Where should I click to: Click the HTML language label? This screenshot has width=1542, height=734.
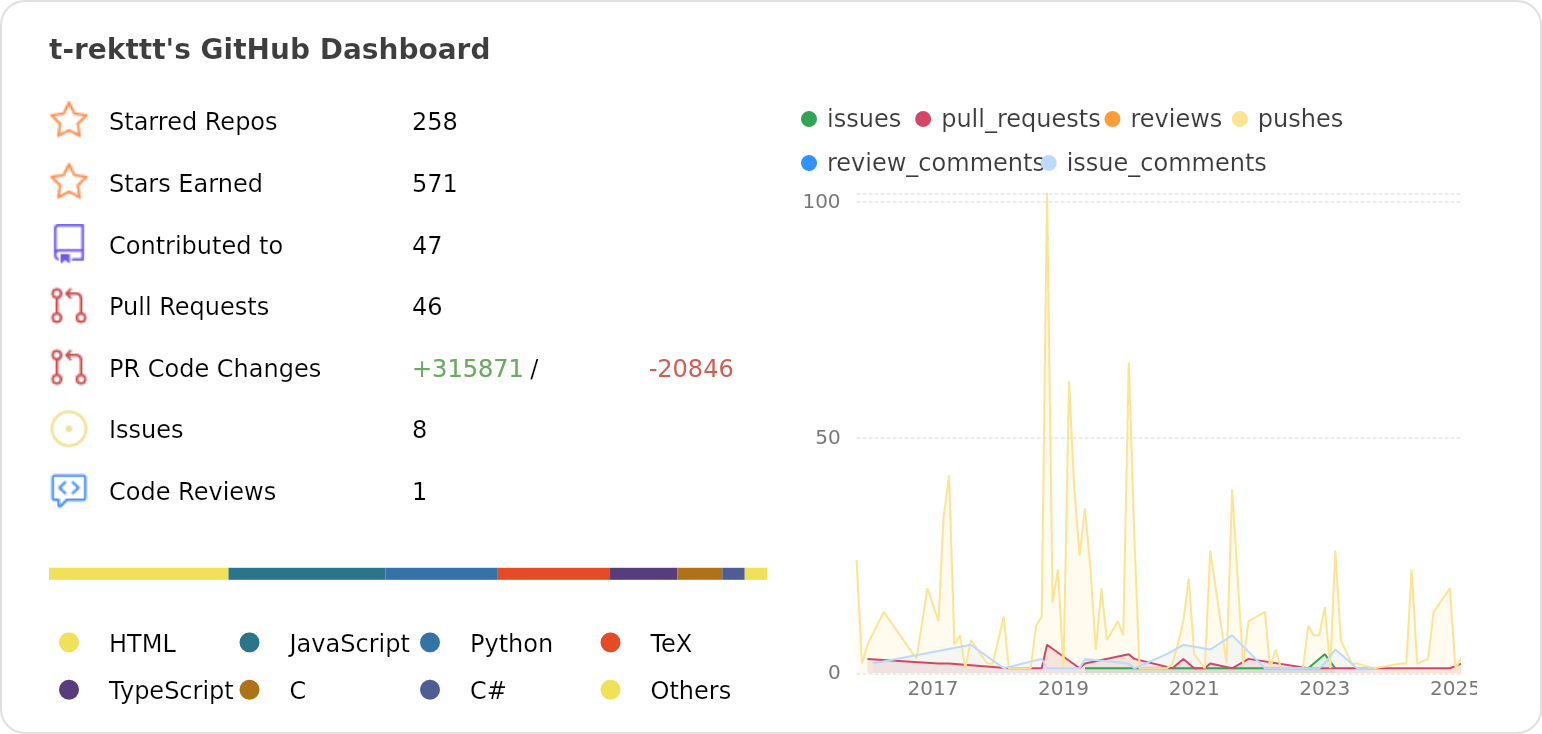coord(142,644)
